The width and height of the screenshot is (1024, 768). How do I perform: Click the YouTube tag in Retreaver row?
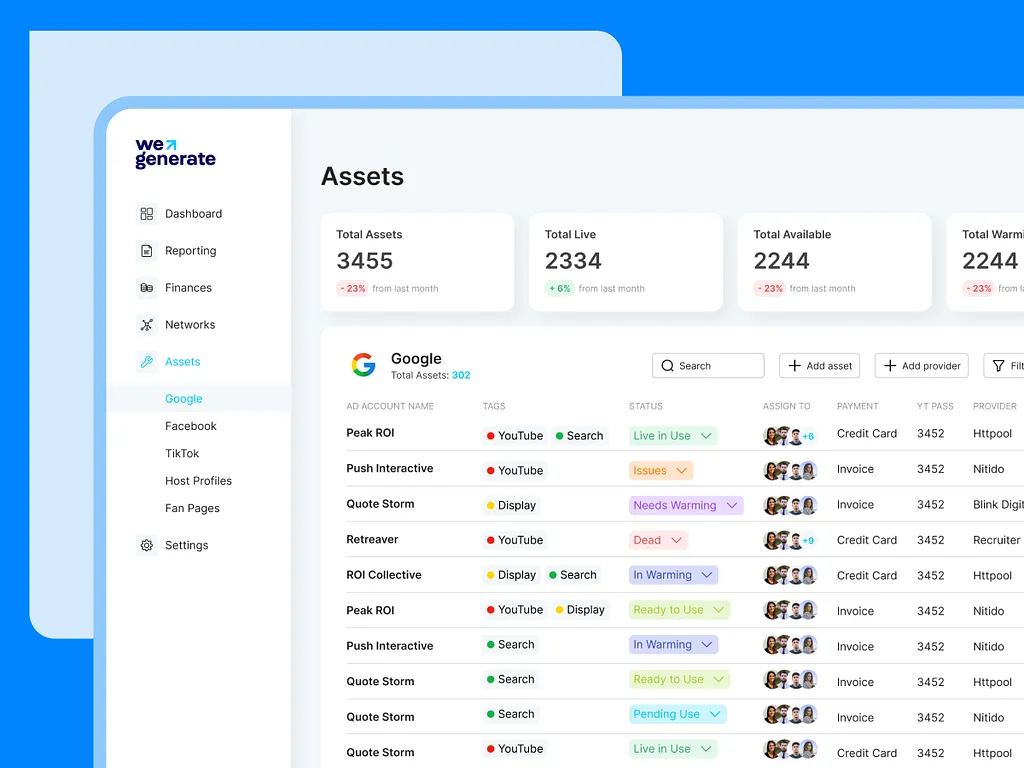(x=515, y=540)
